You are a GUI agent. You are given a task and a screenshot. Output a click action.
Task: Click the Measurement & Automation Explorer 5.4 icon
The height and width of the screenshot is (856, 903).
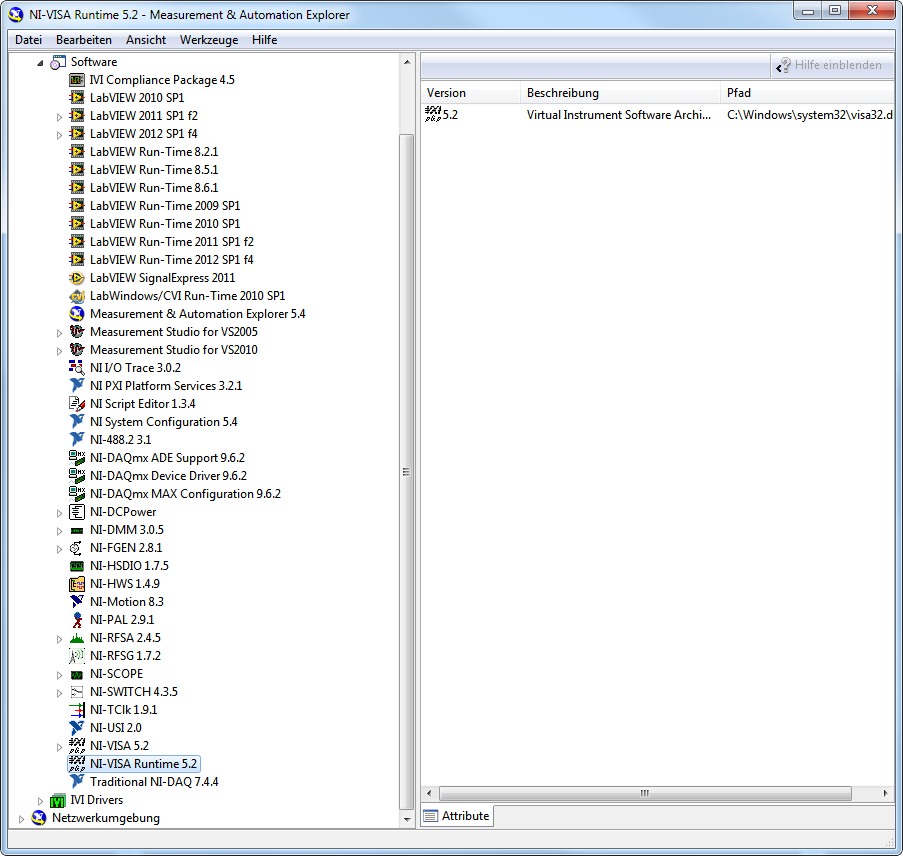77,313
